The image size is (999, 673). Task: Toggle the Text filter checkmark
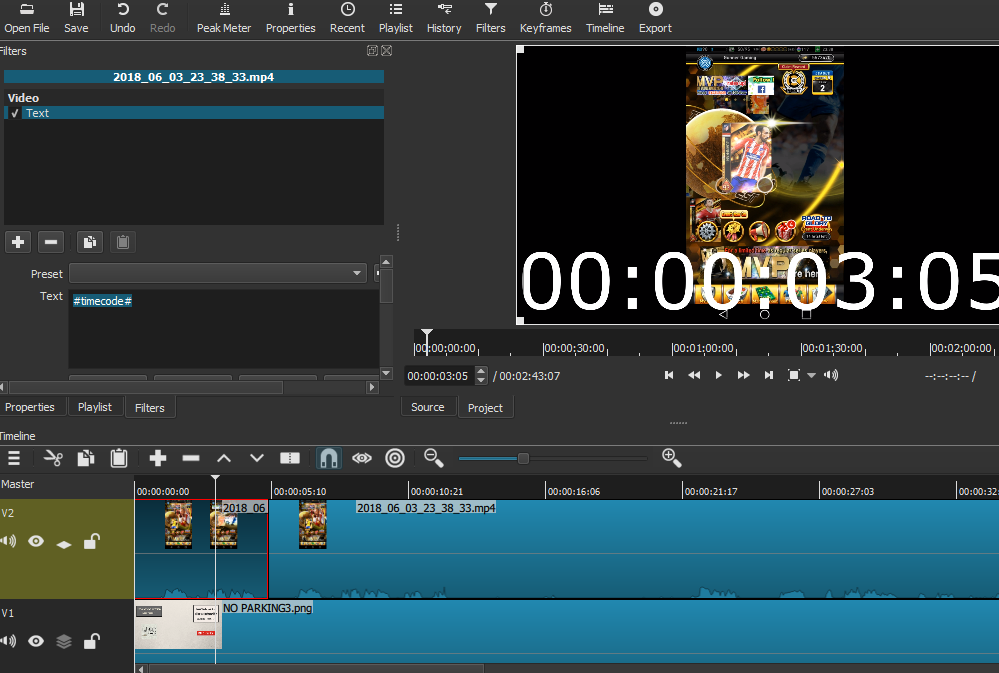pos(15,113)
